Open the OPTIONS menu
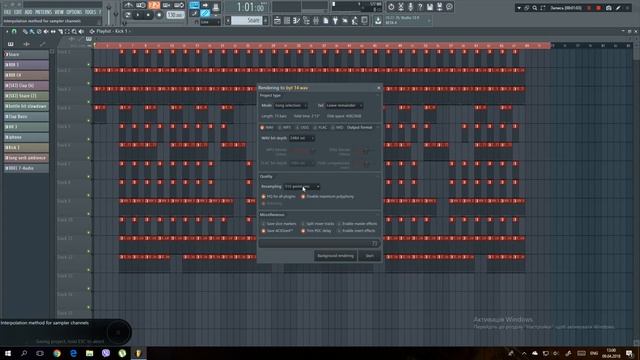This screenshot has height=360, width=640. [x=74, y=12]
